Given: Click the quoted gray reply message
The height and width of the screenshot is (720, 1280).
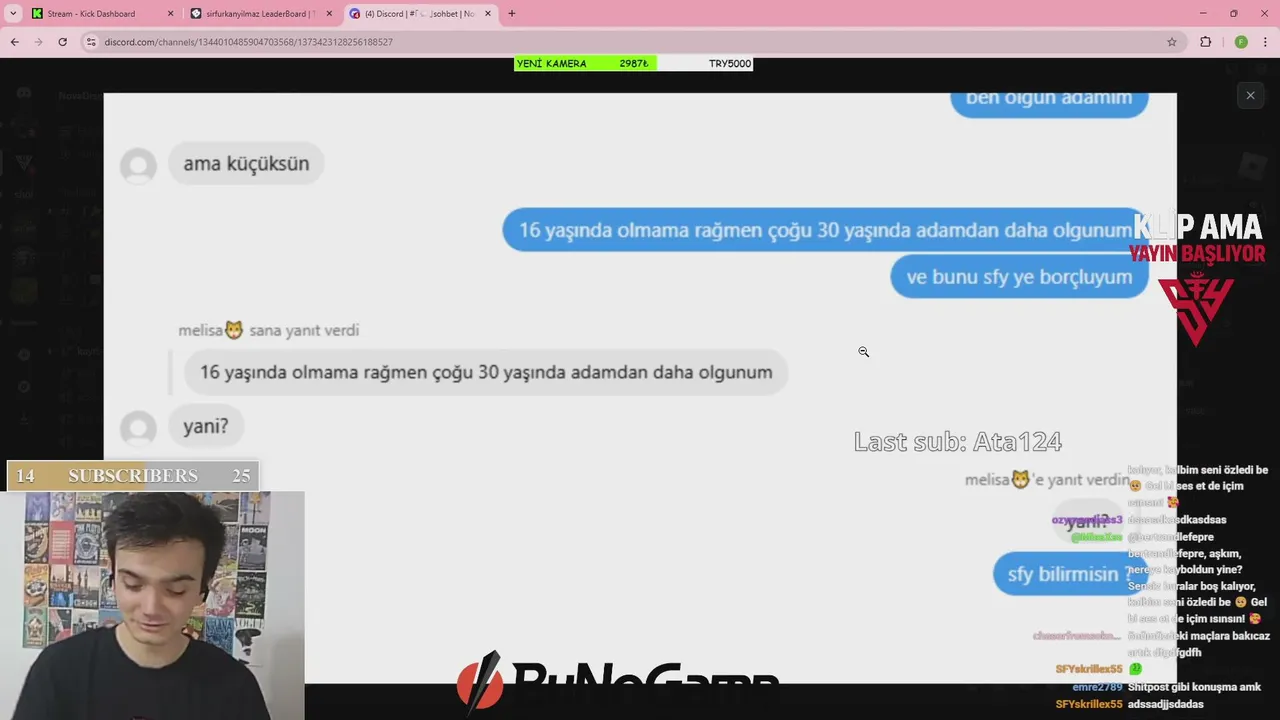Looking at the screenshot, I should (x=486, y=372).
